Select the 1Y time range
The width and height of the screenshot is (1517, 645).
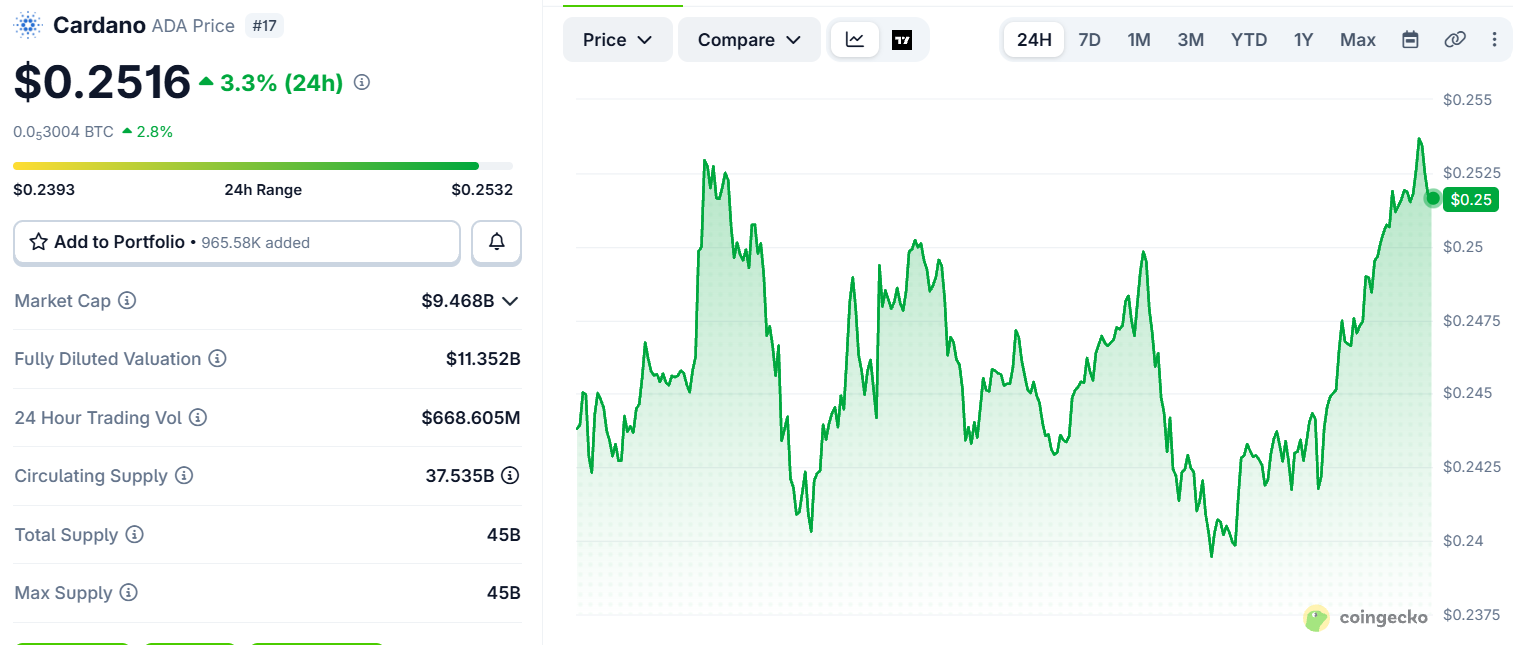click(1303, 40)
